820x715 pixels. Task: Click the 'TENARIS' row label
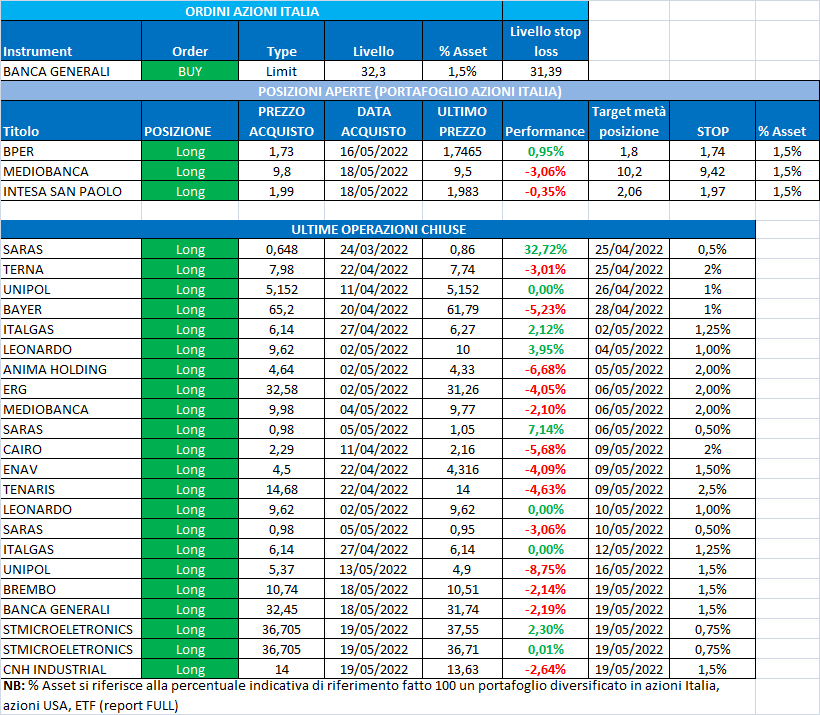(71, 489)
